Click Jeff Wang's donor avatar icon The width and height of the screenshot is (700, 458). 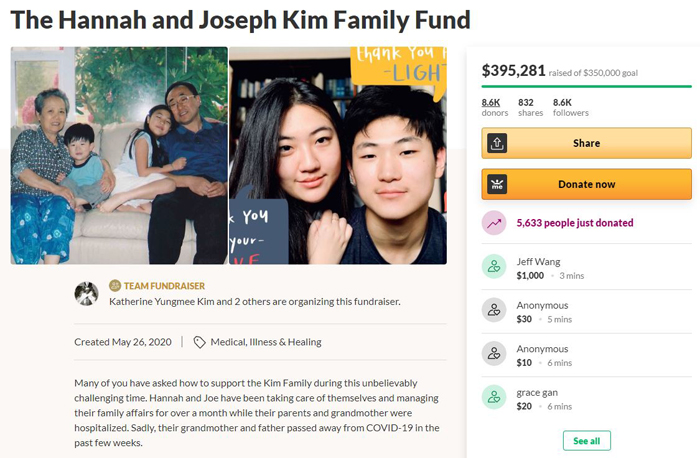click(x=494, y=266)
